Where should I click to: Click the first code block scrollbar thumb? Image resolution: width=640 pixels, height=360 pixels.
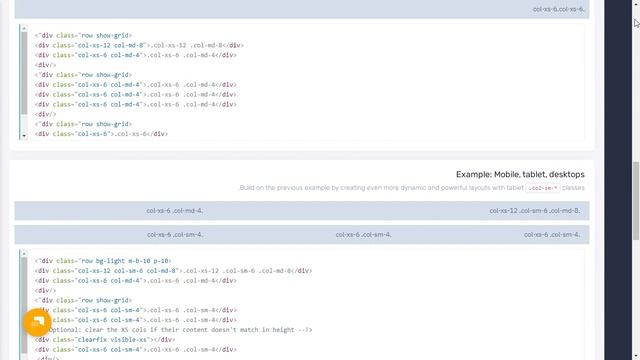24,73
